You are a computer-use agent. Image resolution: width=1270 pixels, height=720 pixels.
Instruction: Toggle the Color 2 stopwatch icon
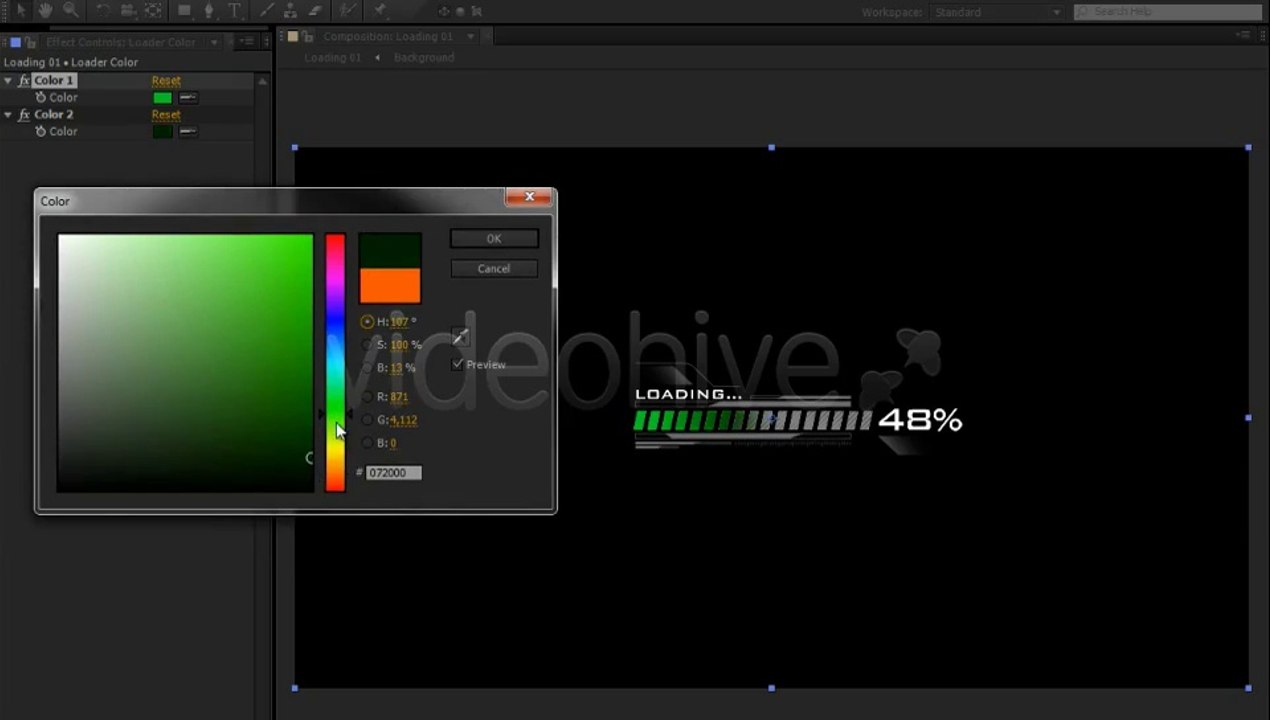click(41, 131)
